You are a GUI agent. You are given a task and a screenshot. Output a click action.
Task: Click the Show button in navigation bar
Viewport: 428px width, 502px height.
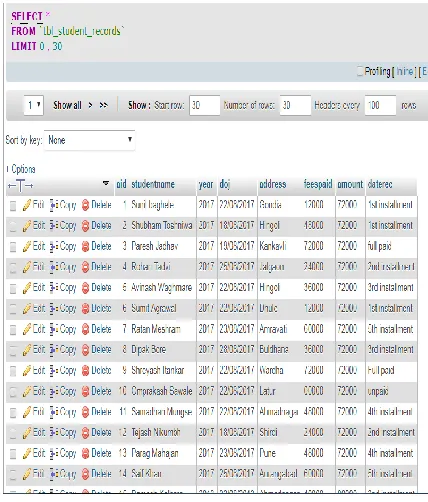(139, 105)
